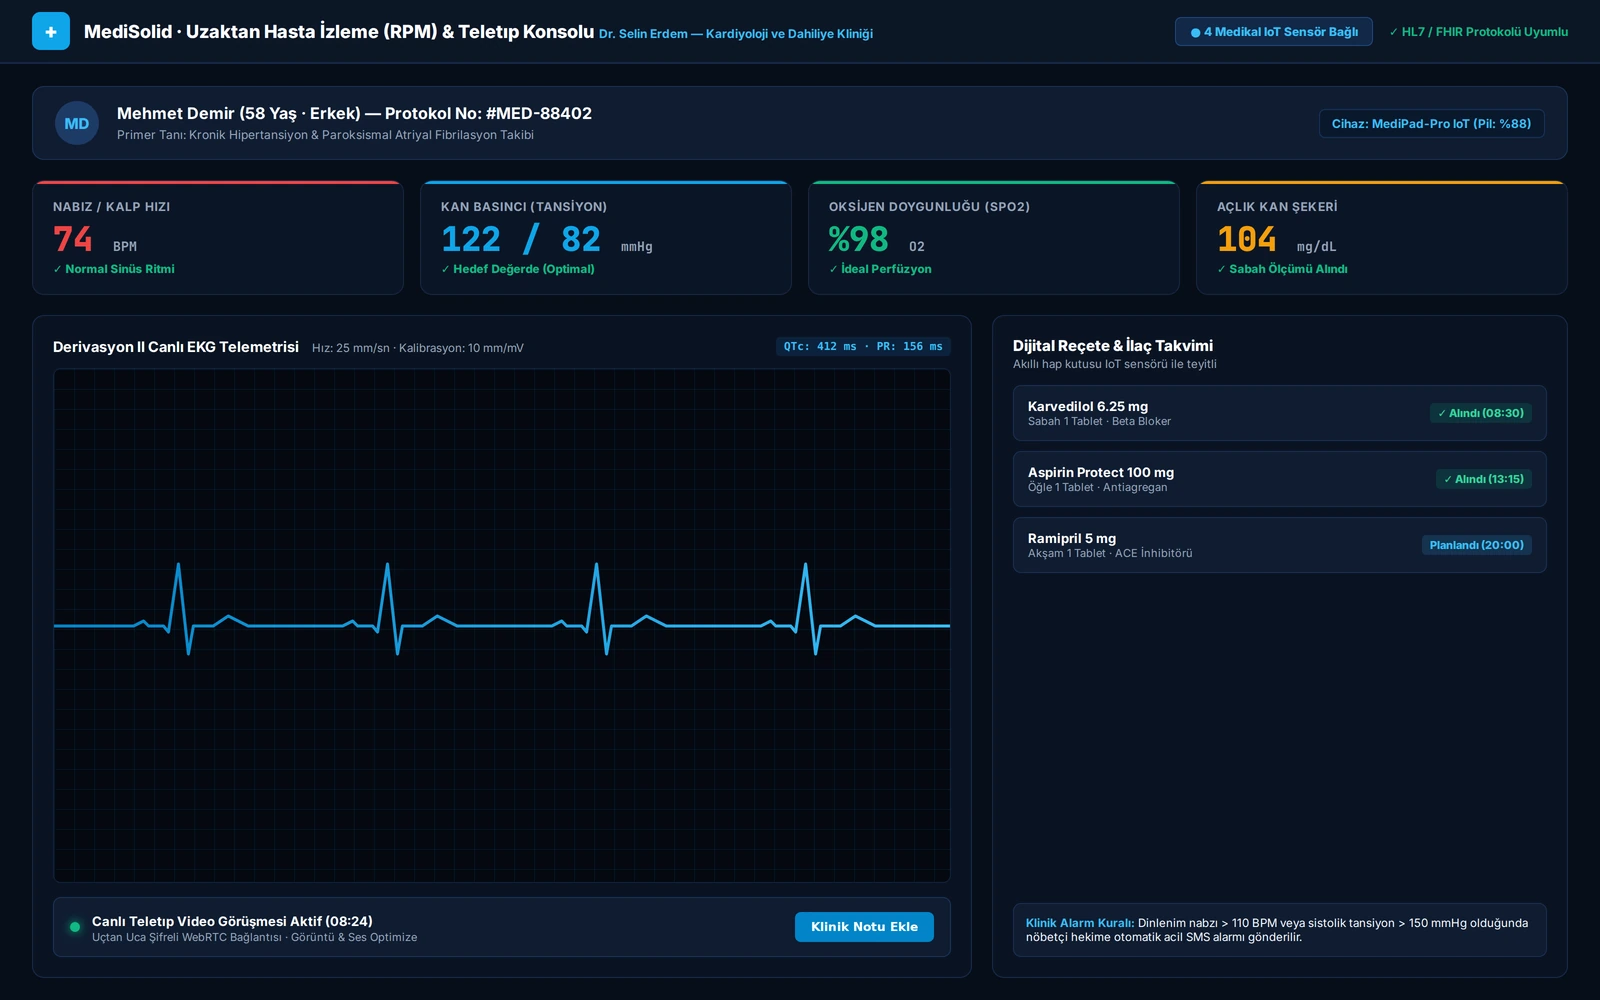Click the MD patient avatar

pyautogui.click(x=77, y=123)
